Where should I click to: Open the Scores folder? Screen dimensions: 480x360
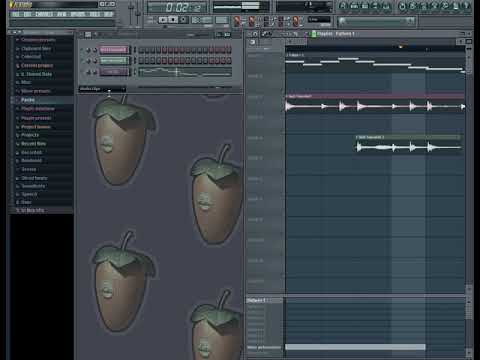pos(29,169)
